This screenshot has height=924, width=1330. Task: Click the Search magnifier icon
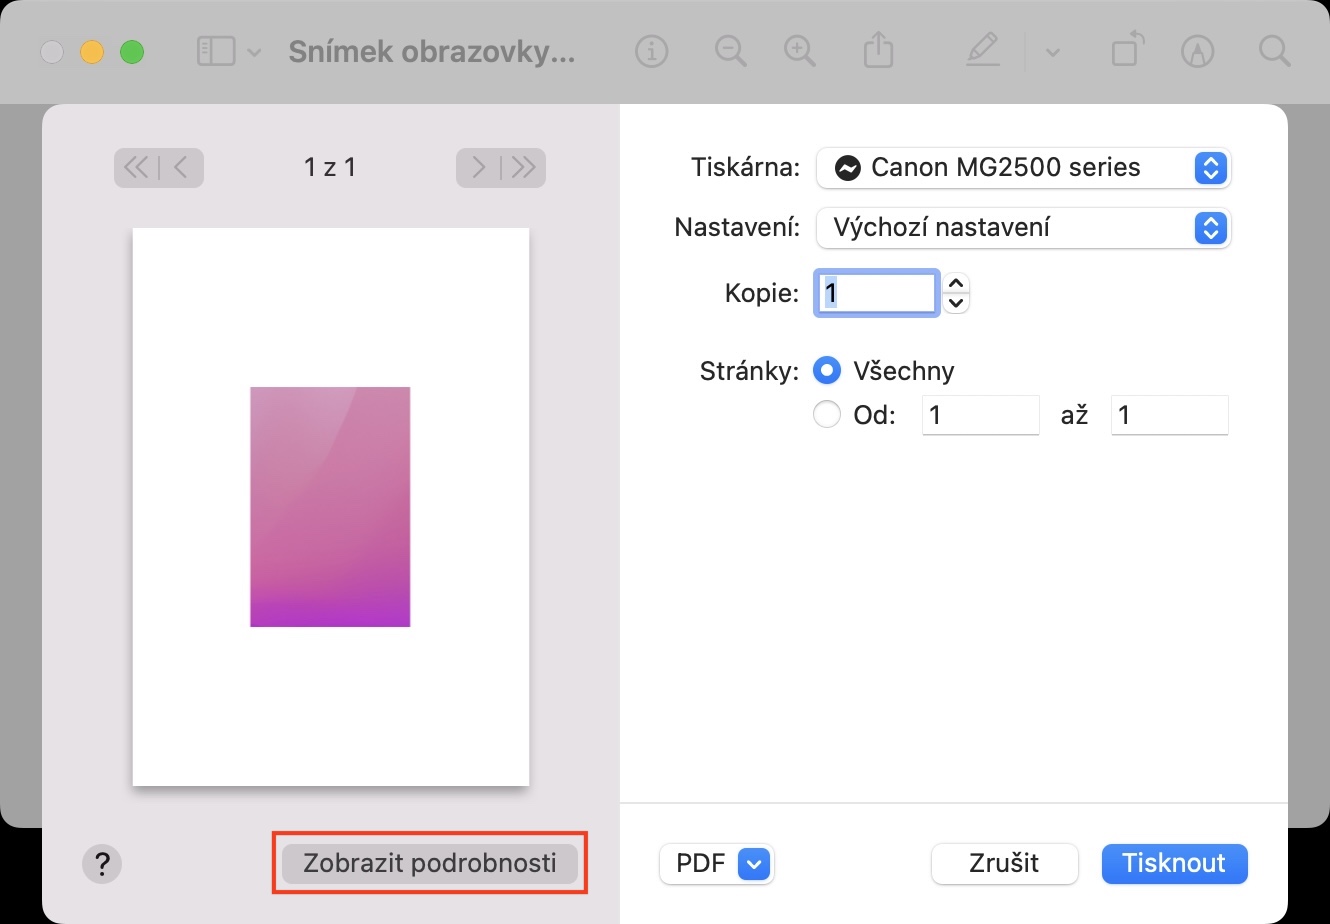tap(1274, 51)
